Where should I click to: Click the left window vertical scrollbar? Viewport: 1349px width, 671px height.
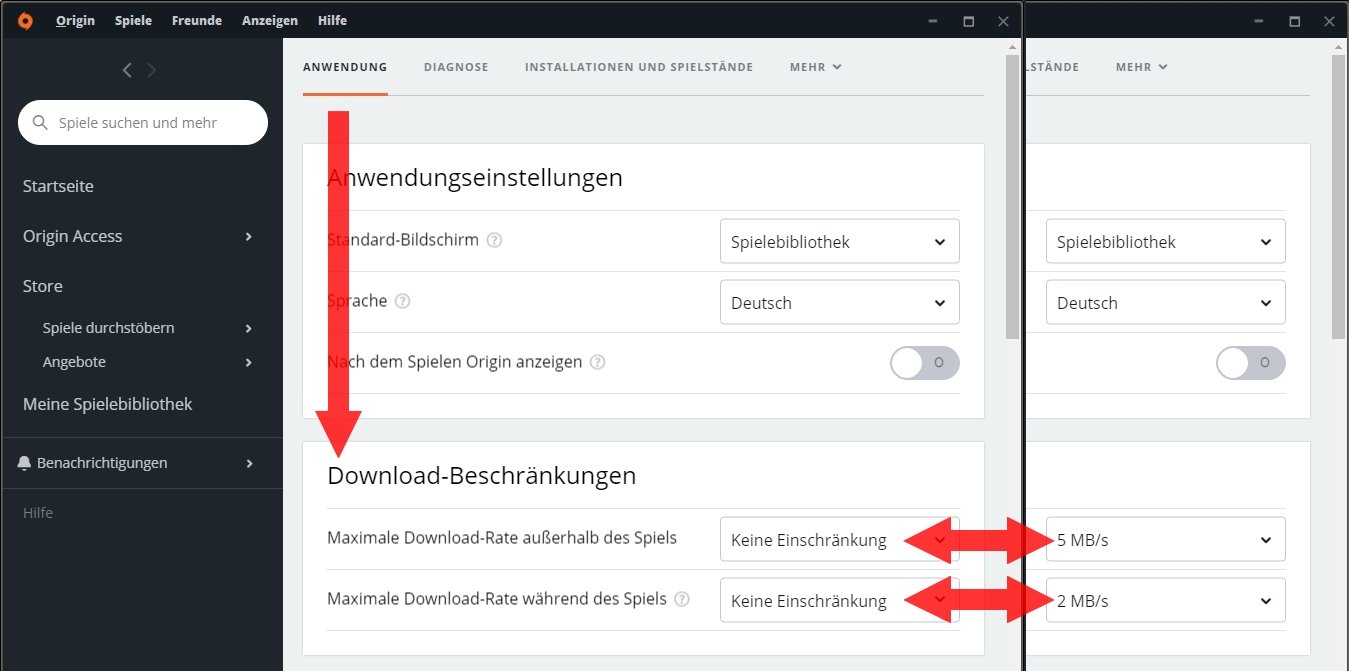point(1012,195)
